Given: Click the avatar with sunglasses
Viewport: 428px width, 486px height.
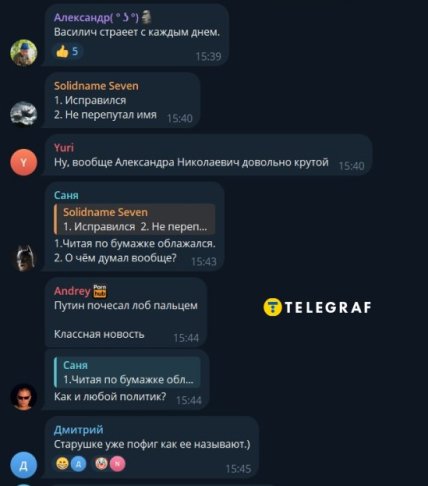Looking at the screenshot, I should coord(24,397).
